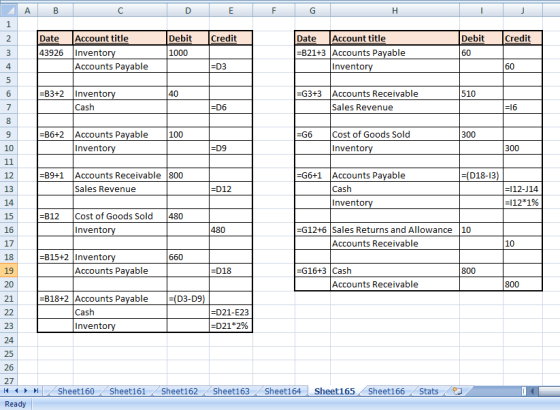560x410 pixels.
Task: Click cell G16 formula =G12+6
Action: 312,230
